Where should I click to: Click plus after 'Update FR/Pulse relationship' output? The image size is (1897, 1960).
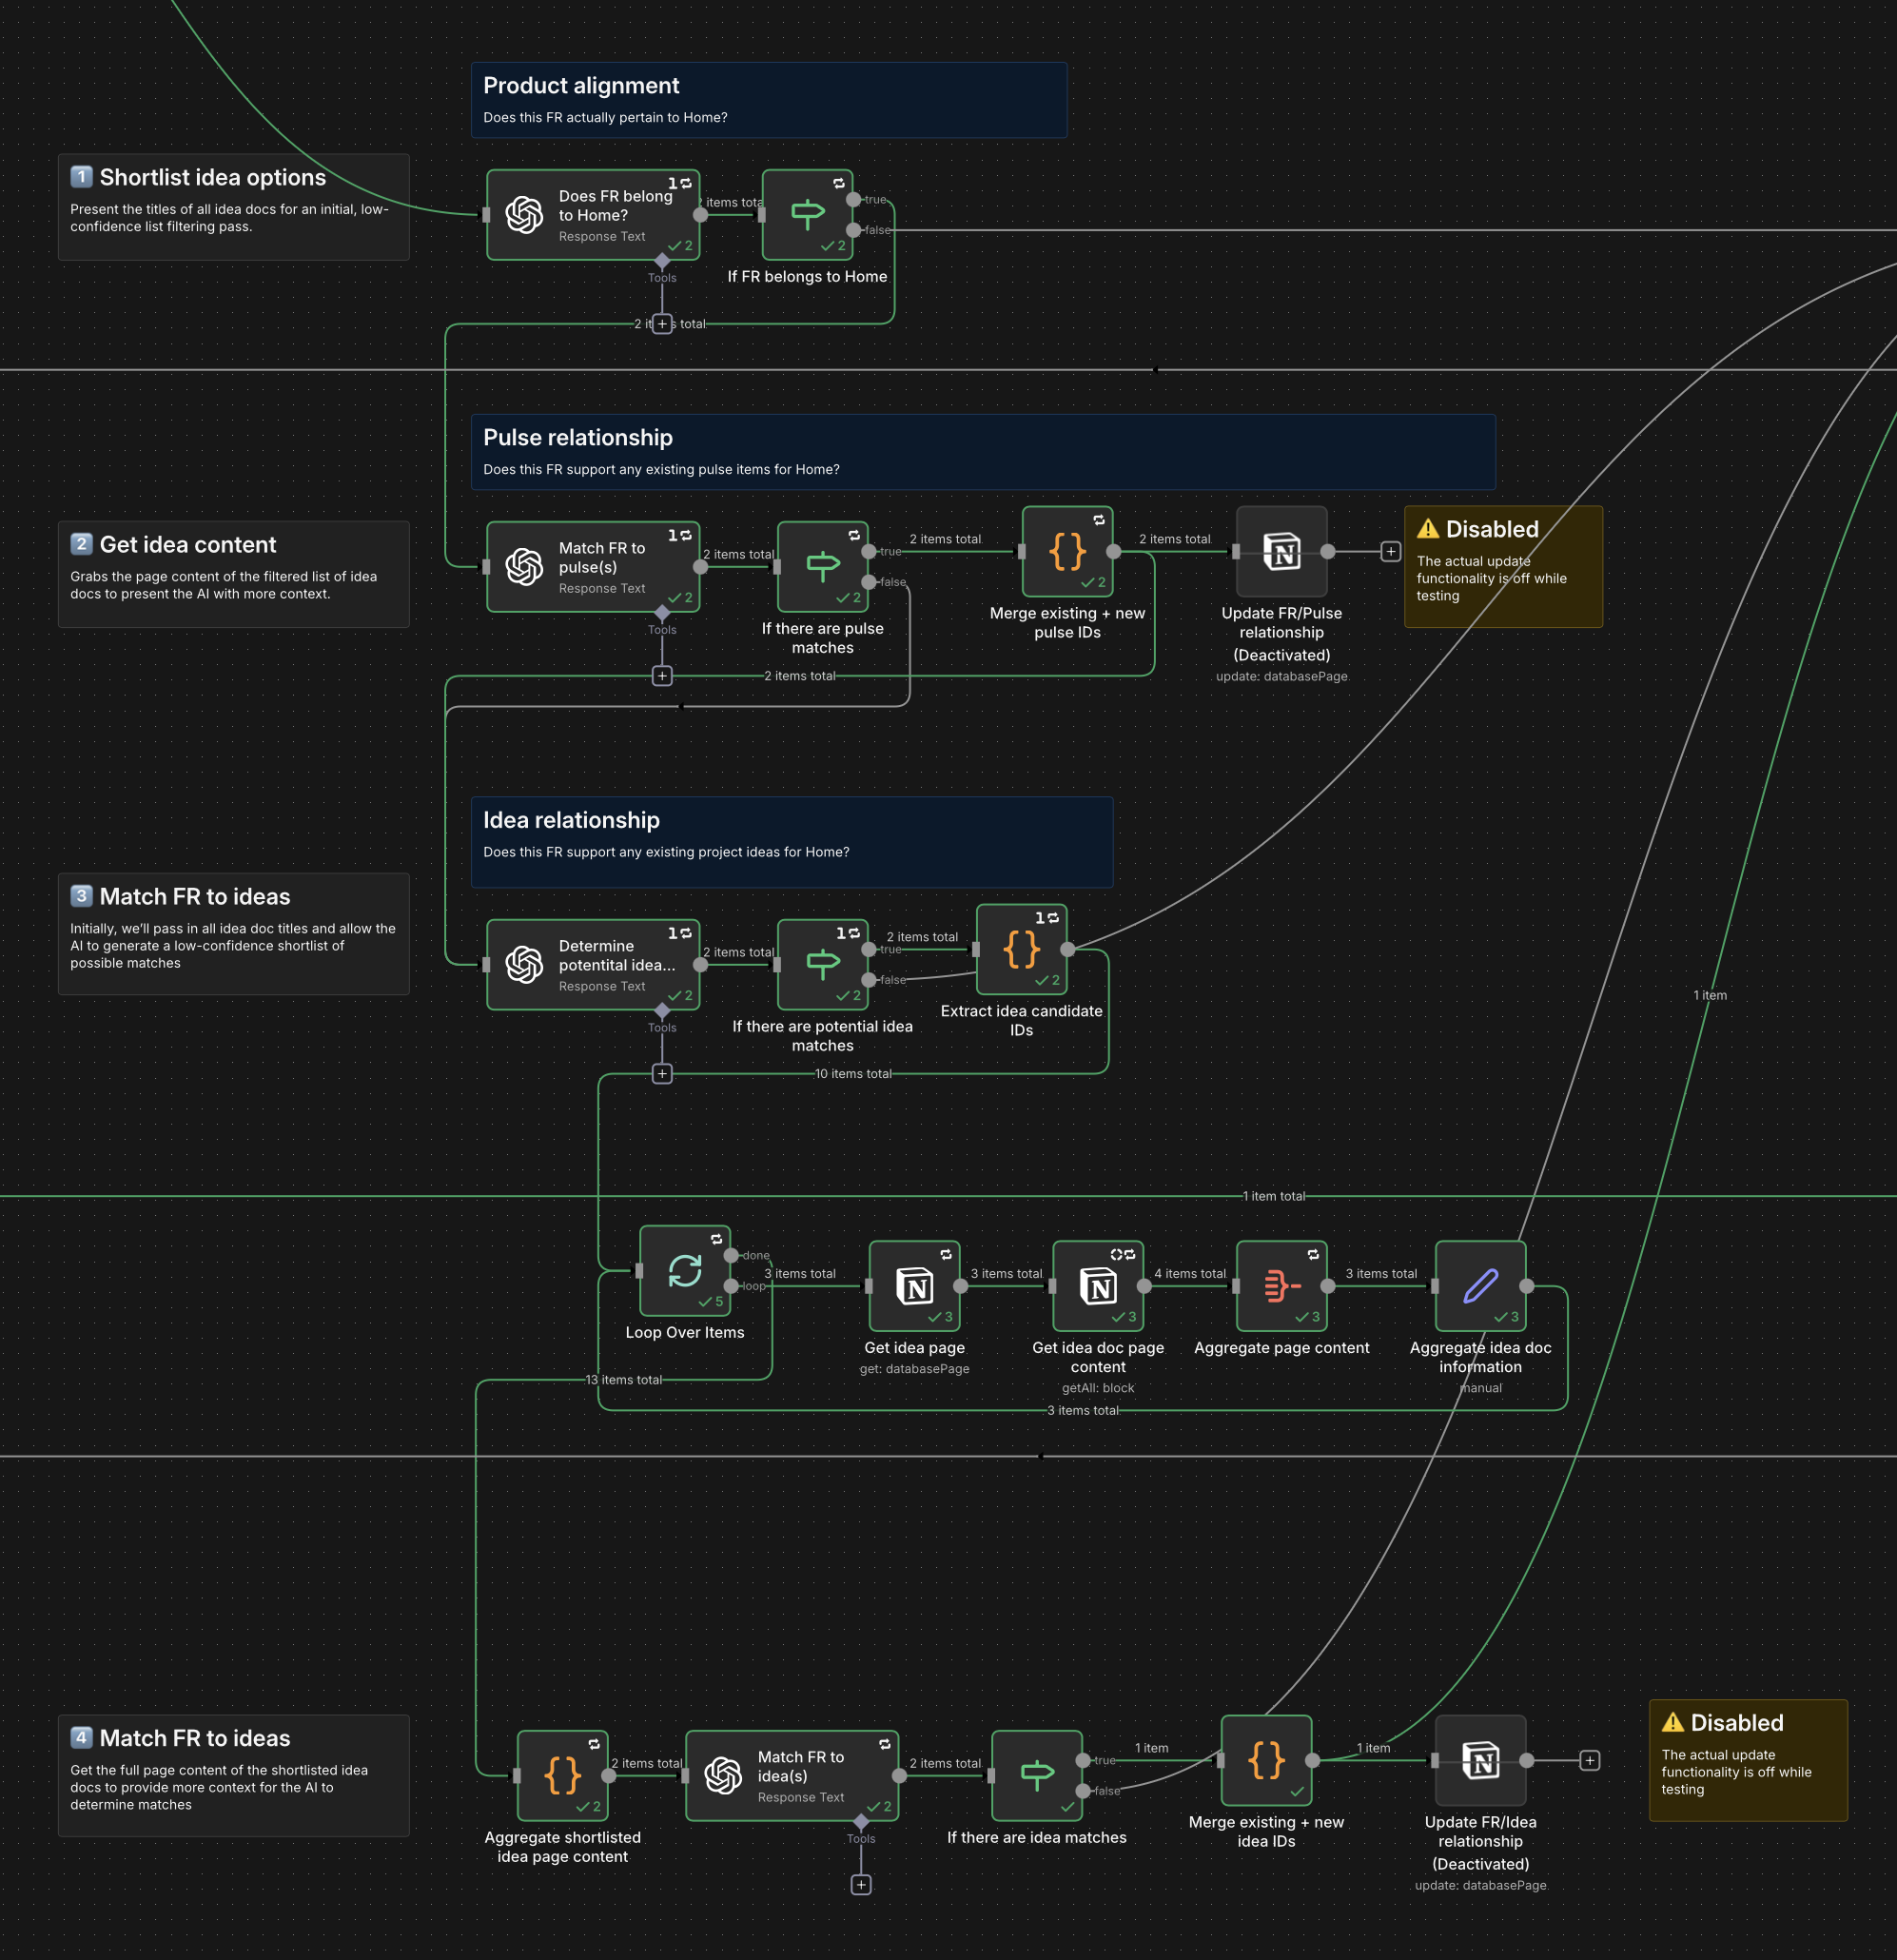point(1390,552)
